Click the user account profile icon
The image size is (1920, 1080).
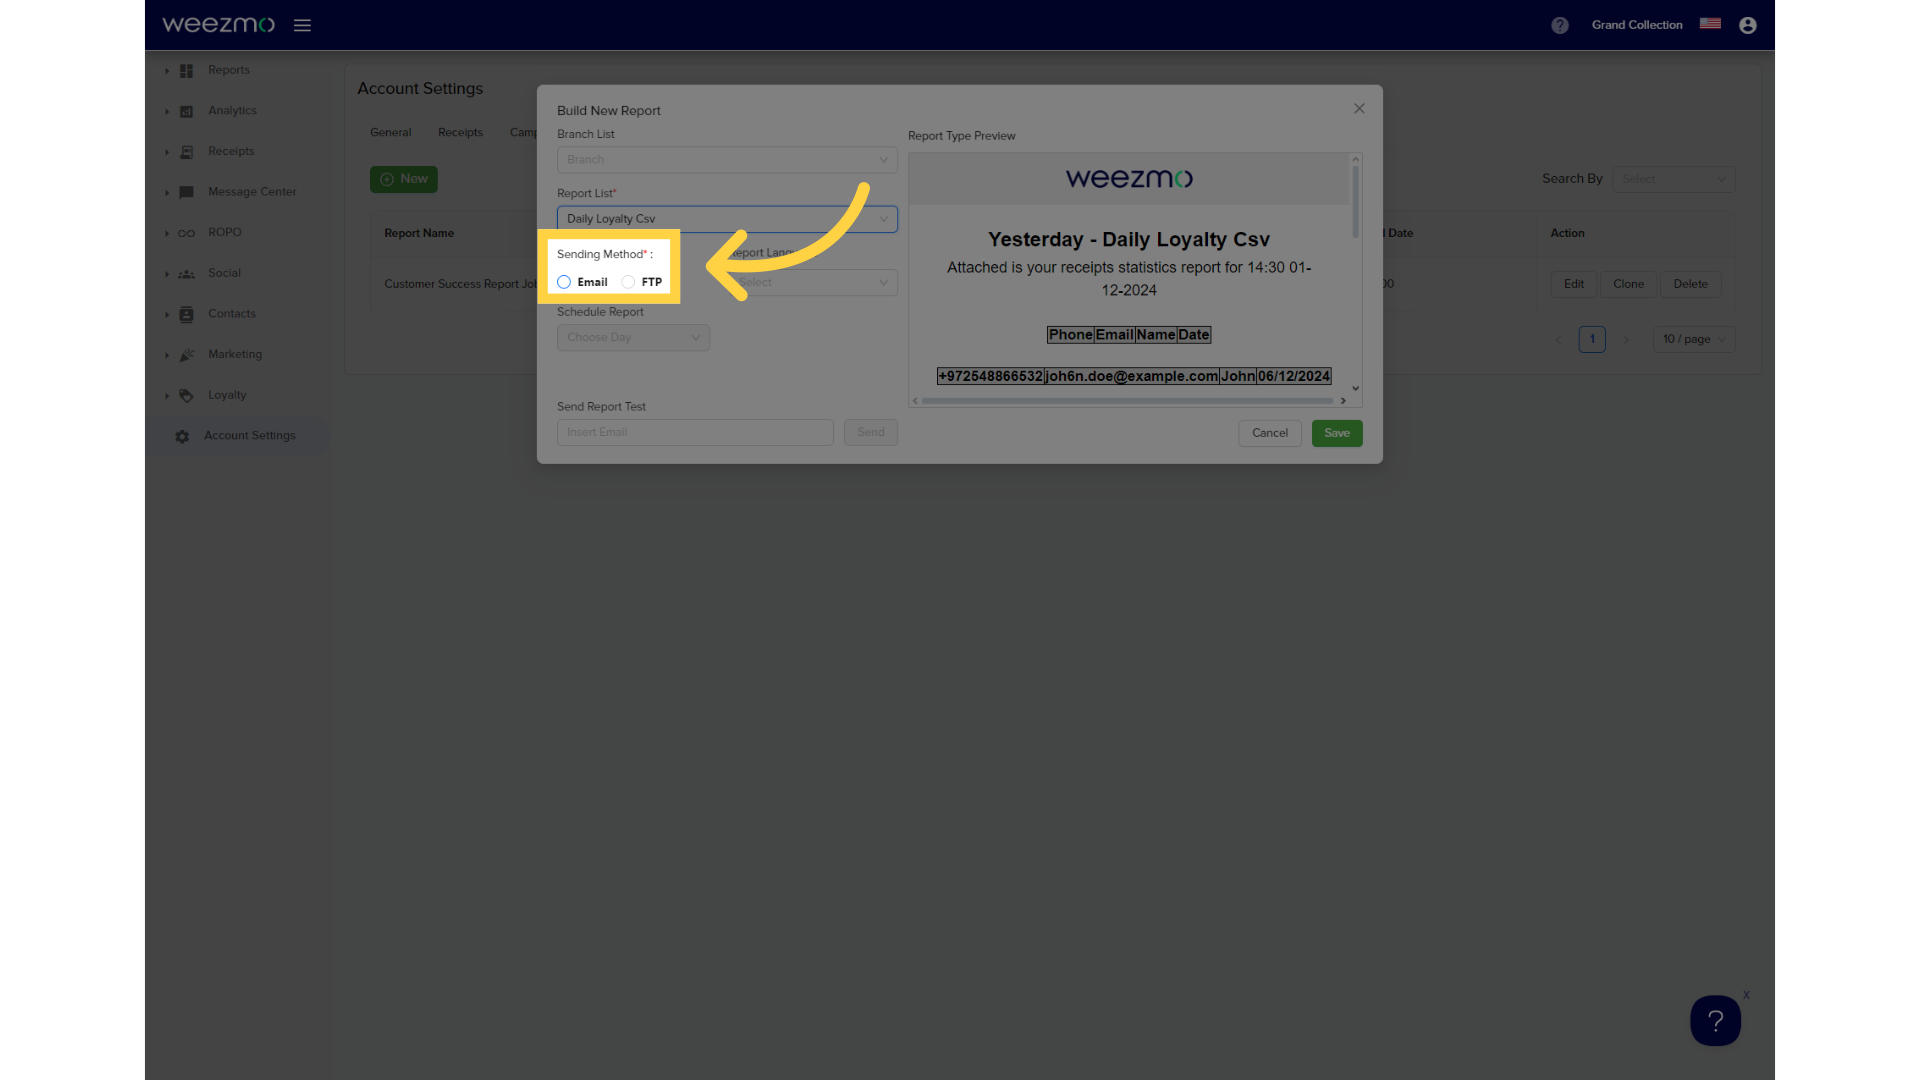coord(1749,24)
